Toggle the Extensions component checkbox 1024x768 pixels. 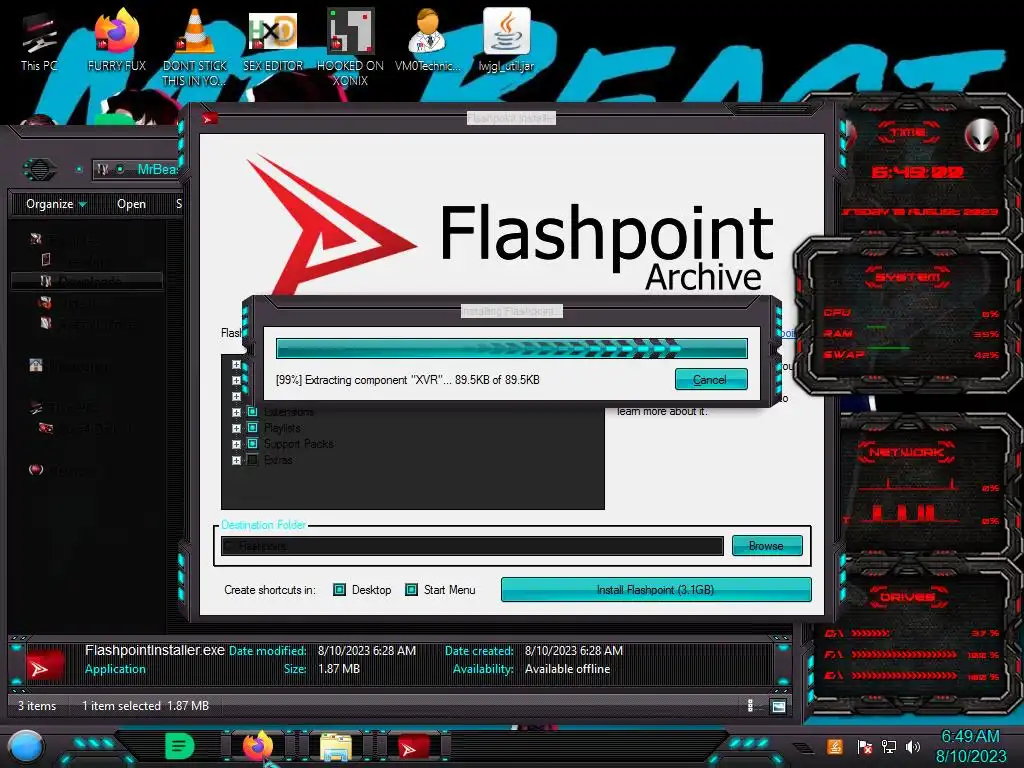(252, 412)
